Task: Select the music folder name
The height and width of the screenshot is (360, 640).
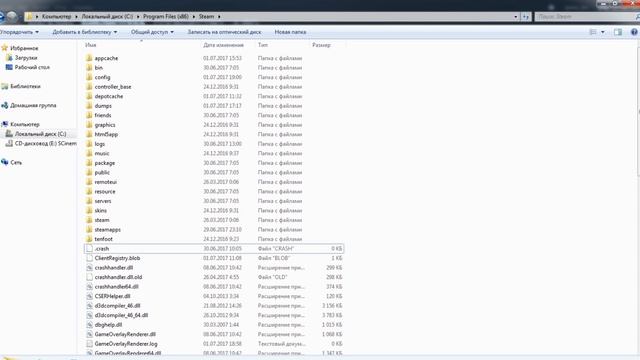Action: [x=102, y=153]
